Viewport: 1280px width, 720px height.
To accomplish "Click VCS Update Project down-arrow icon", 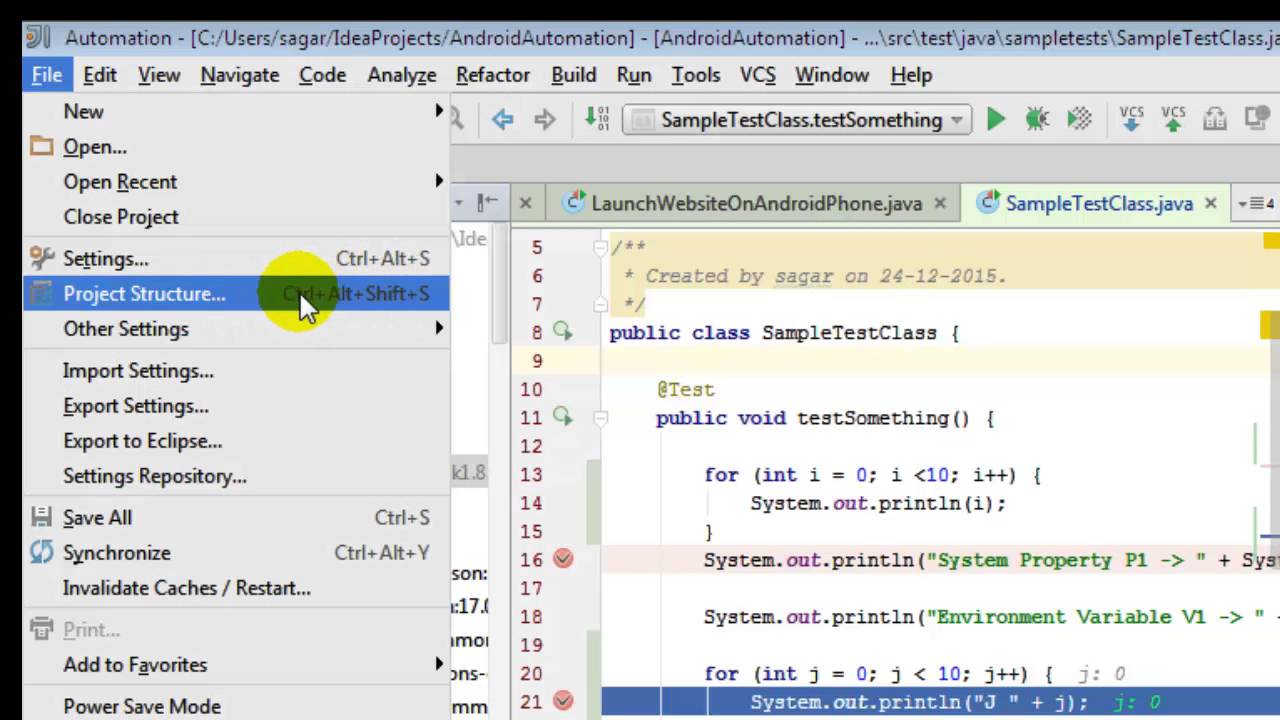I will 1131,118.
